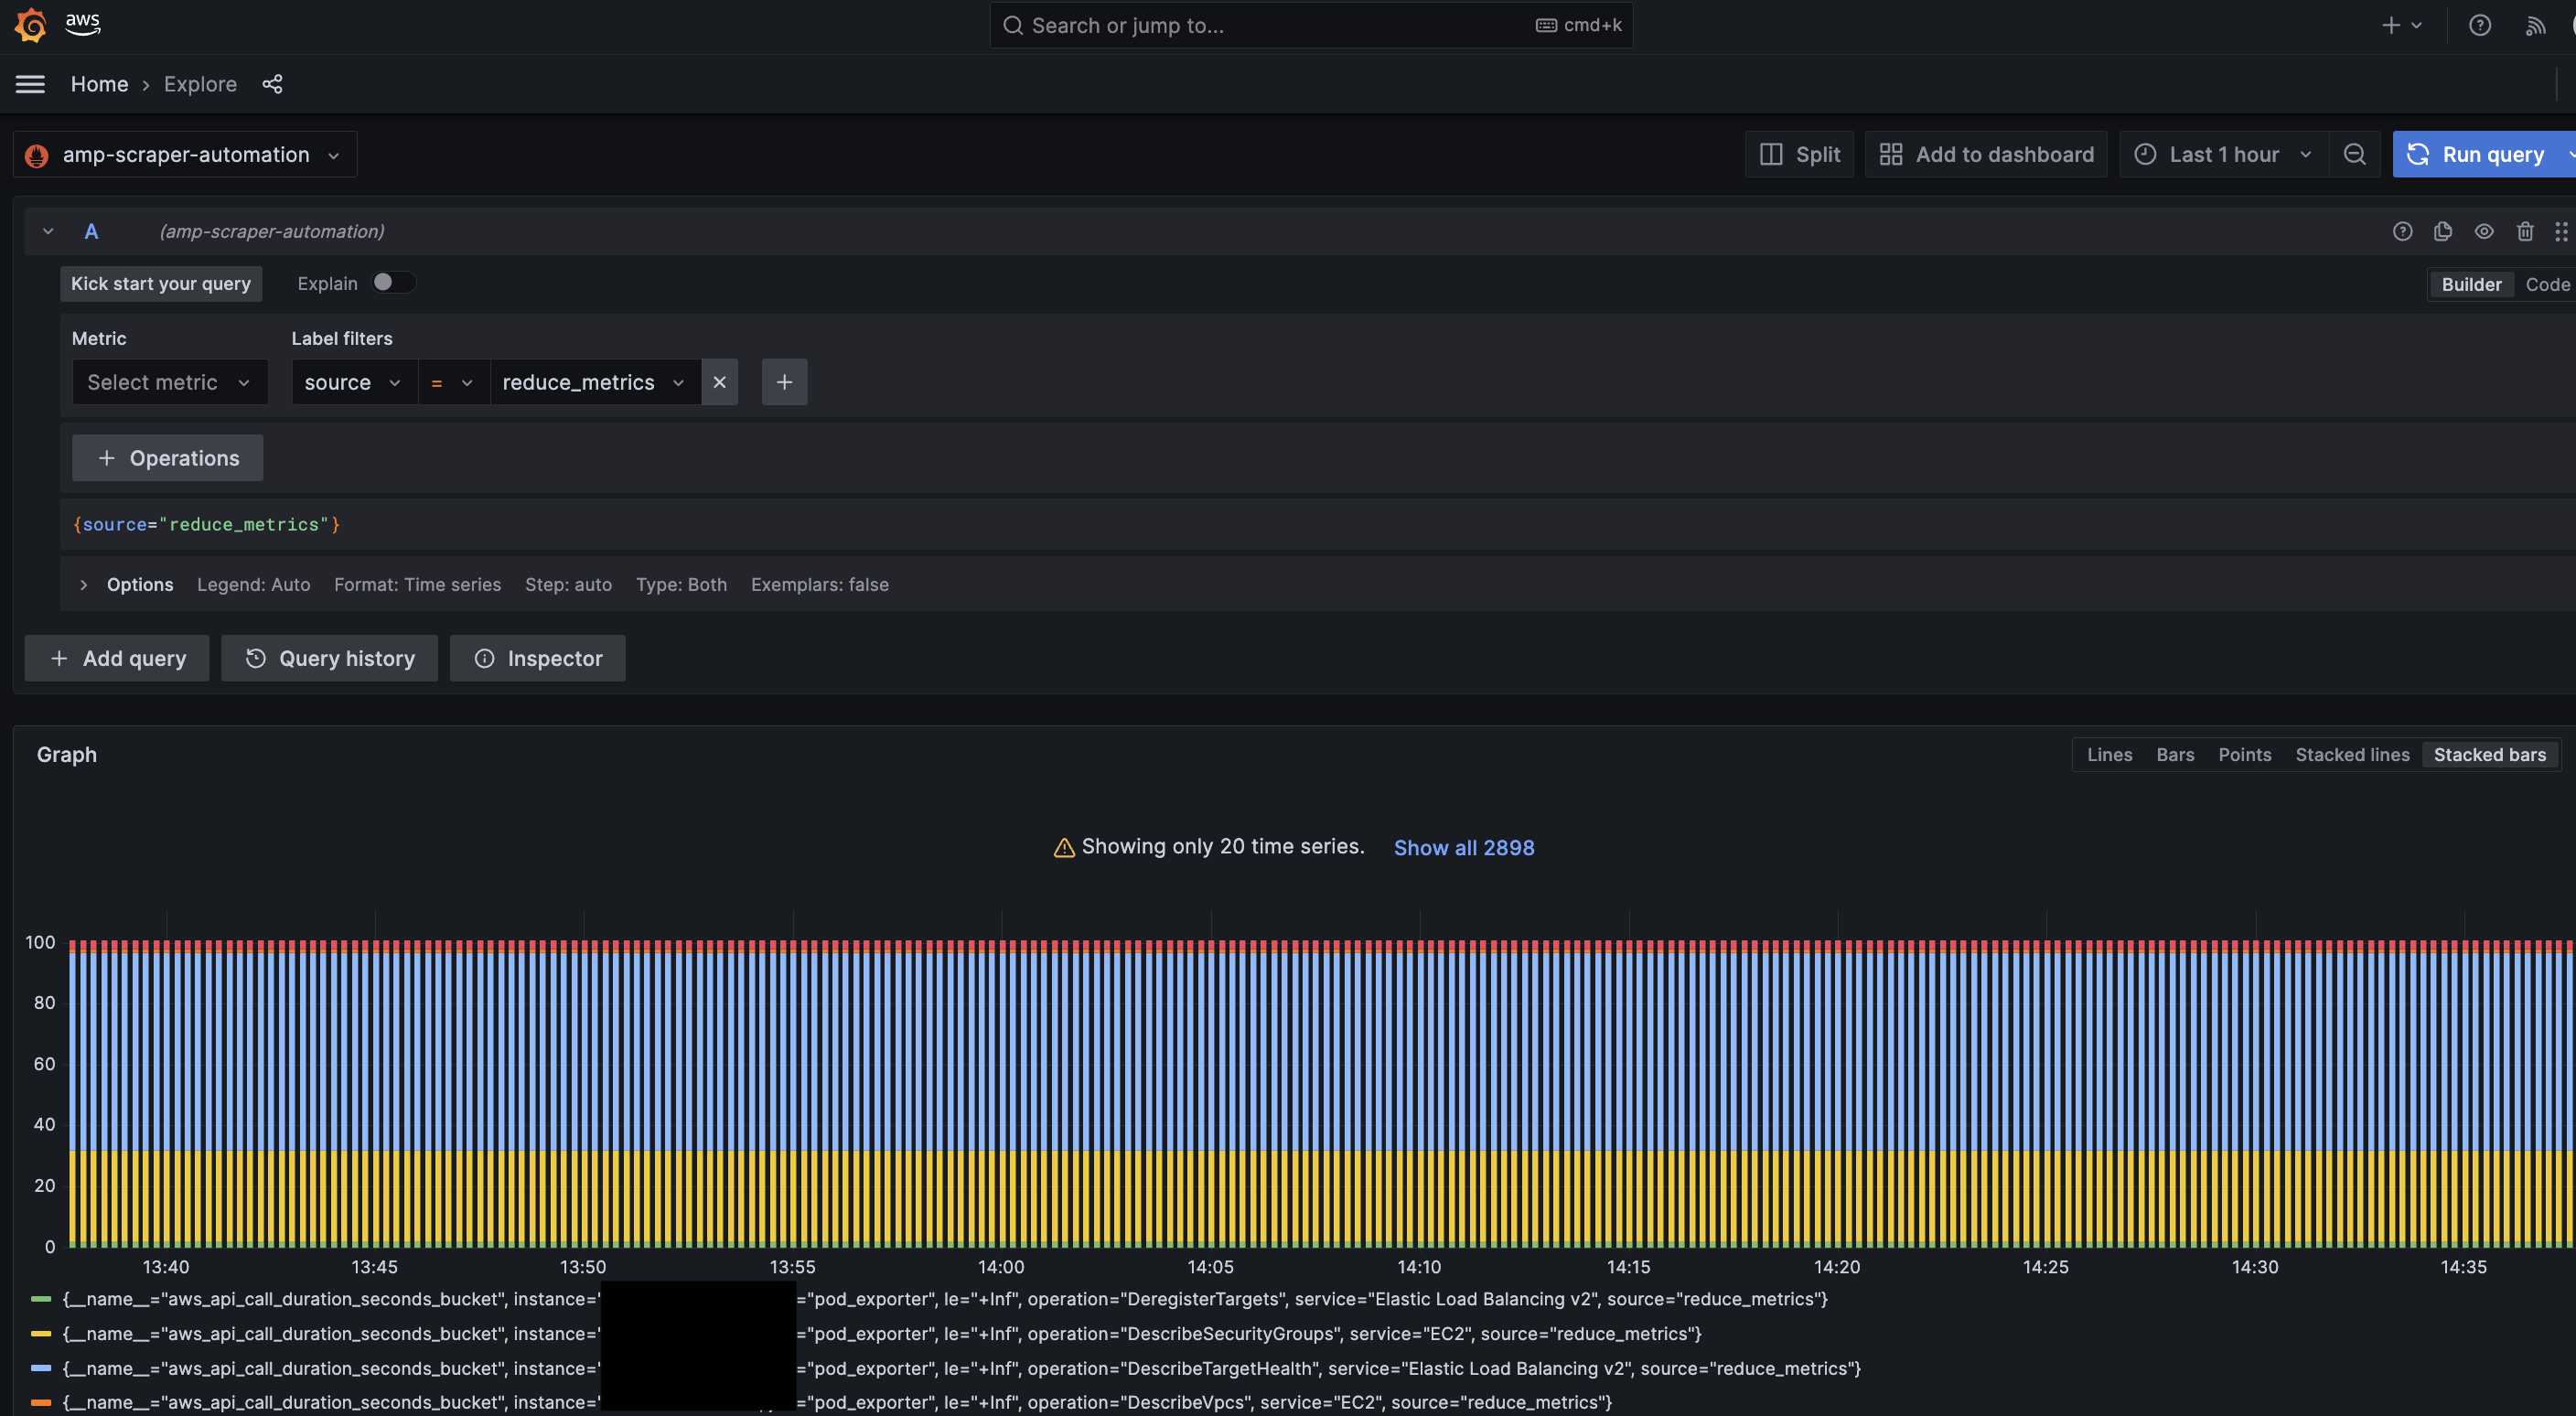Switch the query editor to Code mode
The width and height of the screenshot is (2576, 1416).
click(x=2547, y=284)
